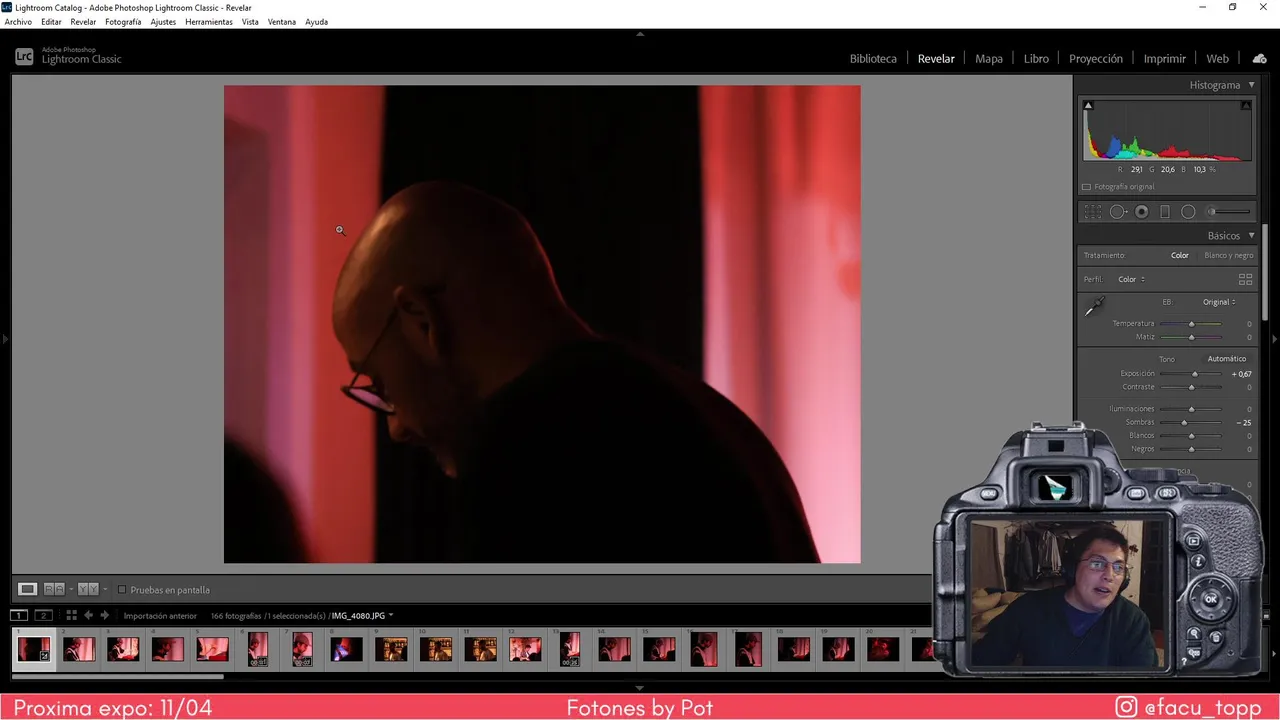Click the Automático tone button
This screenshot has width=1280, height=720.
(1227, 359)
